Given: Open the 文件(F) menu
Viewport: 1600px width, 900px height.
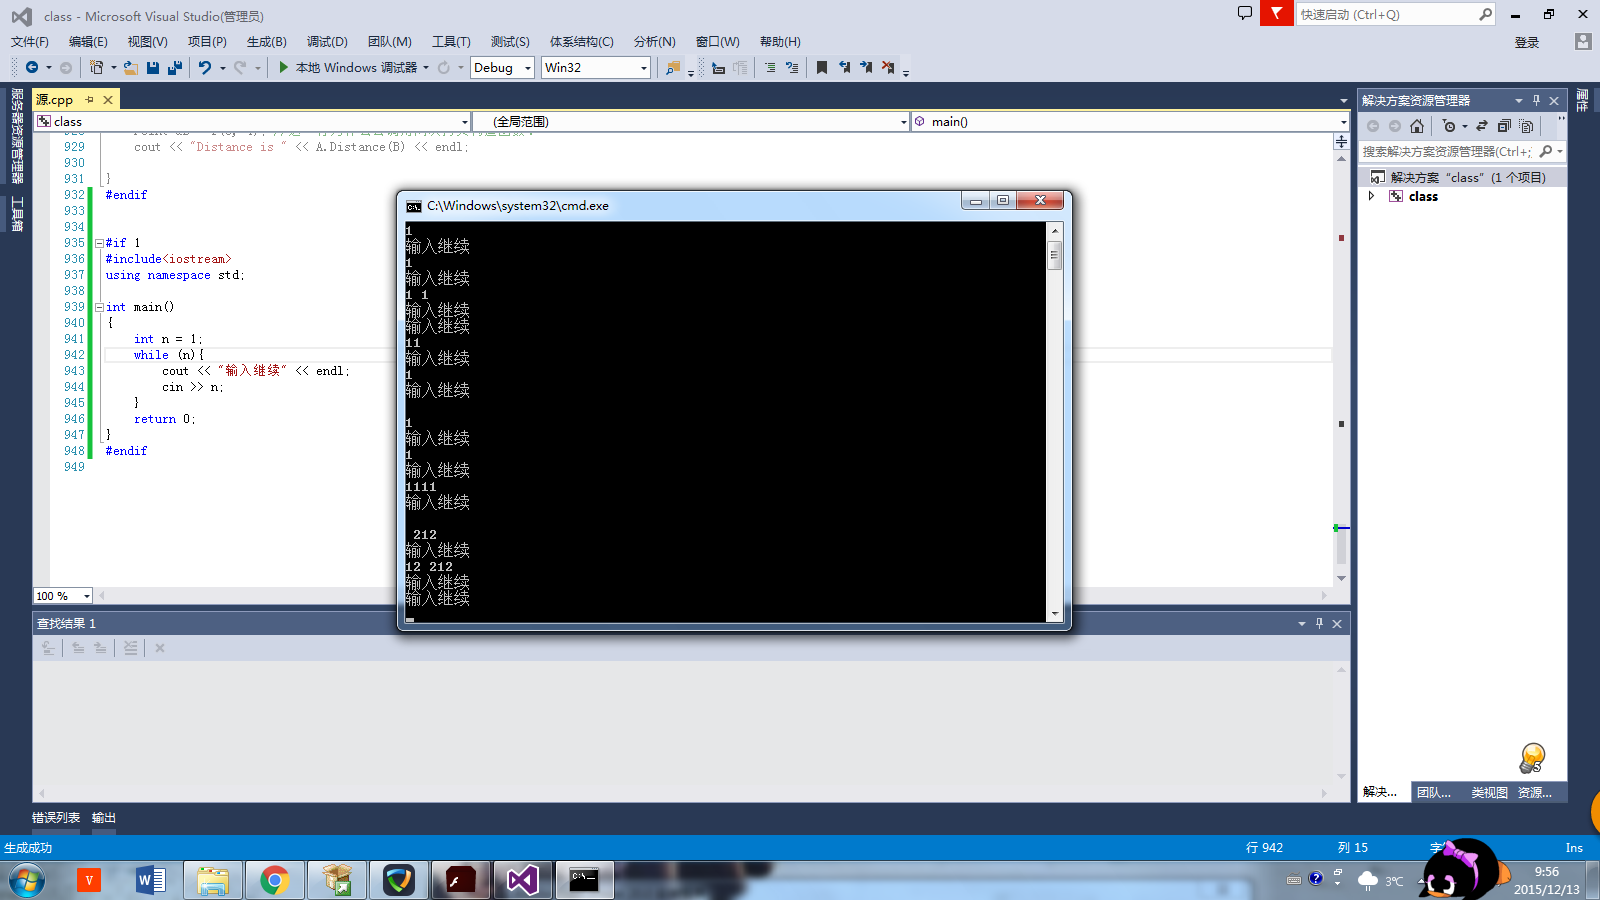Looking at the screenshot, I should 30,42.
